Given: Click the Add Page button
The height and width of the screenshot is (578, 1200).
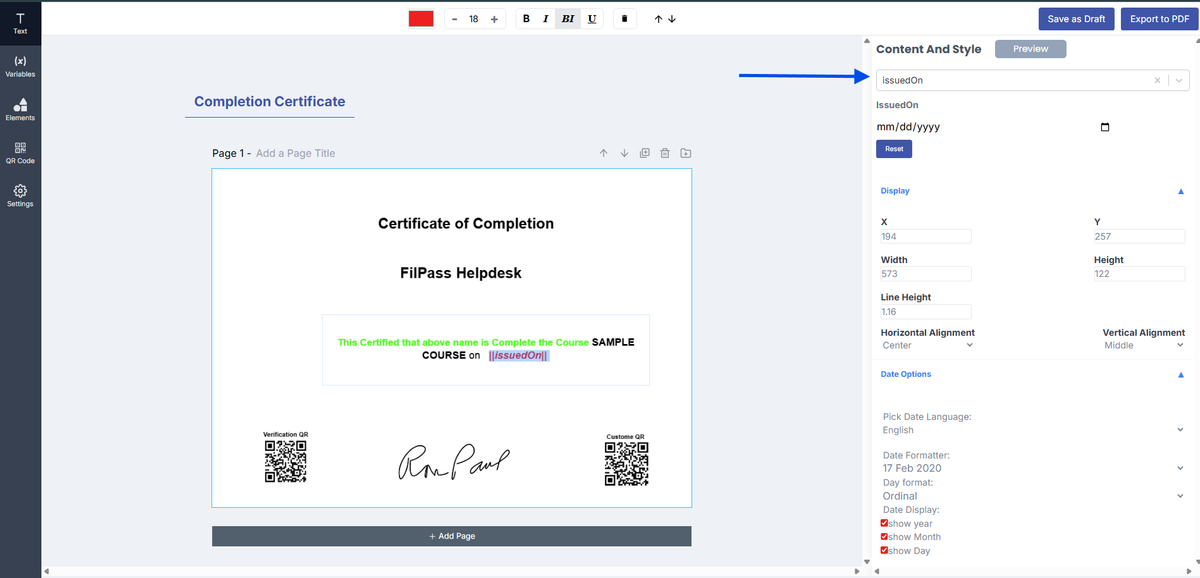Looking at the screenshot, I should point(451,536).
